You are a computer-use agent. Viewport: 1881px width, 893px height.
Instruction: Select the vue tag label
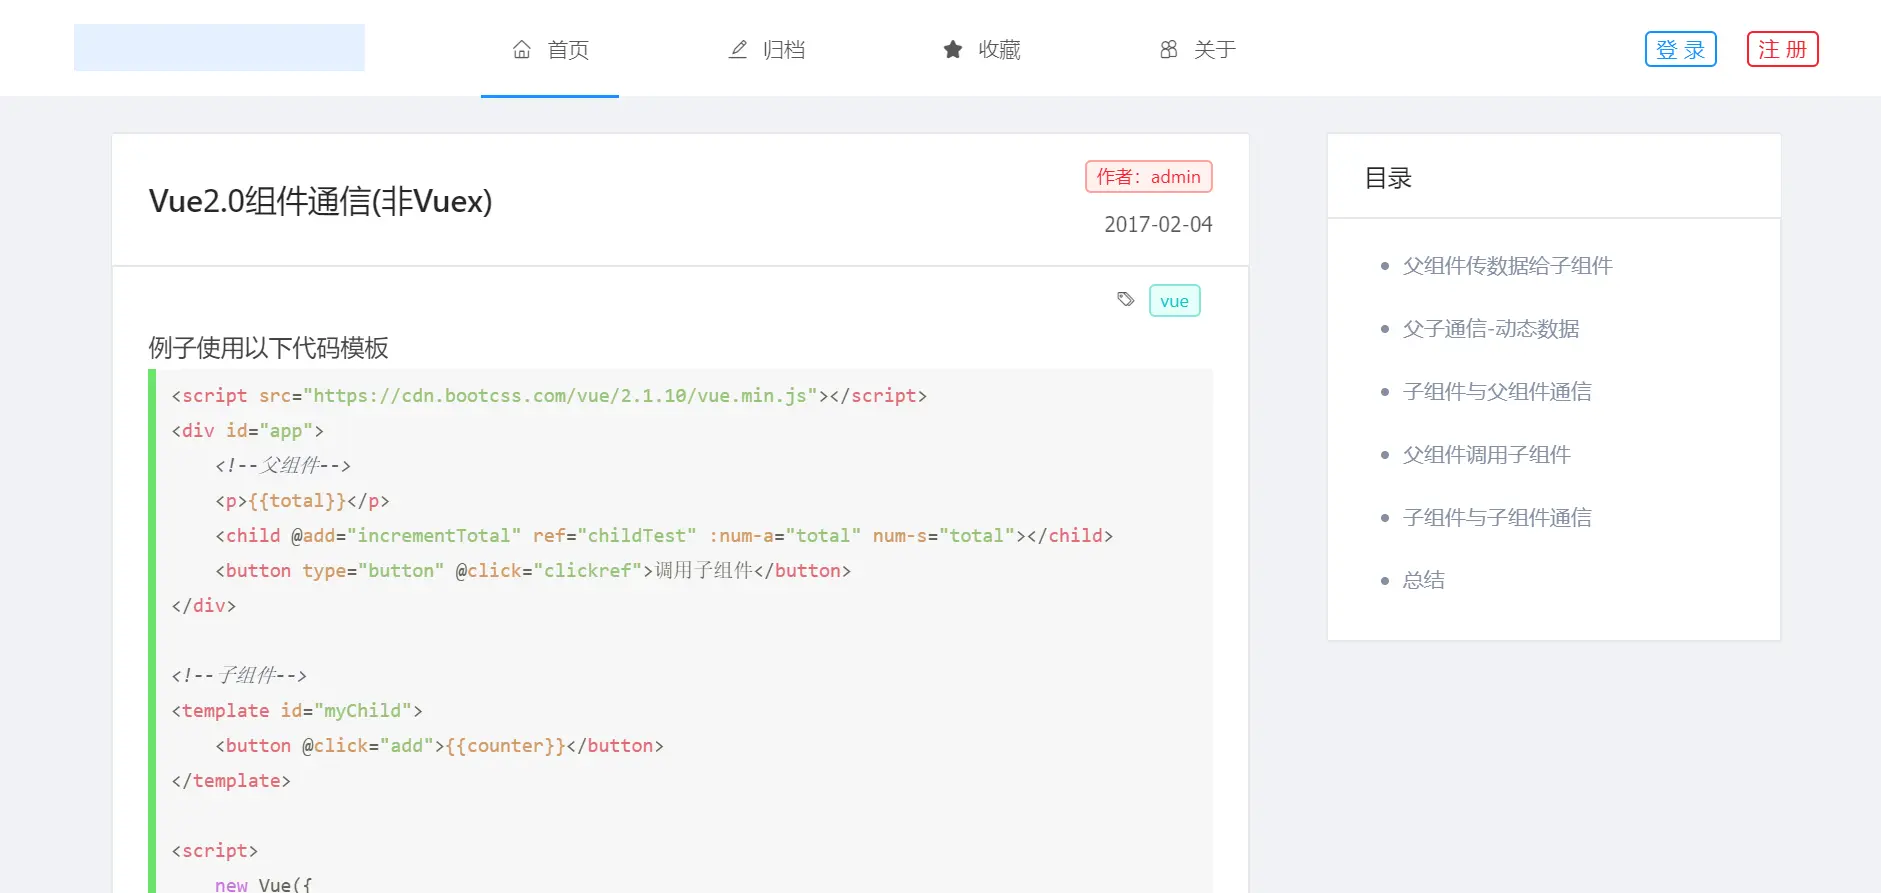[1175, 301]
